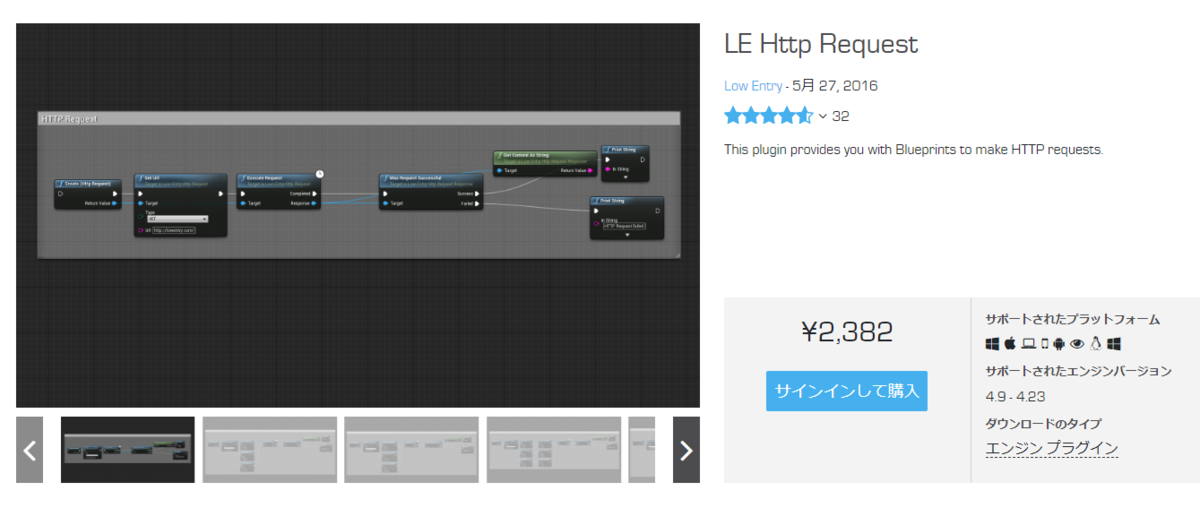Click the Return Value pin on Create node
The height and width of the screenshot is (508, 1200).
pyautogui.click(x=114, y=203)
